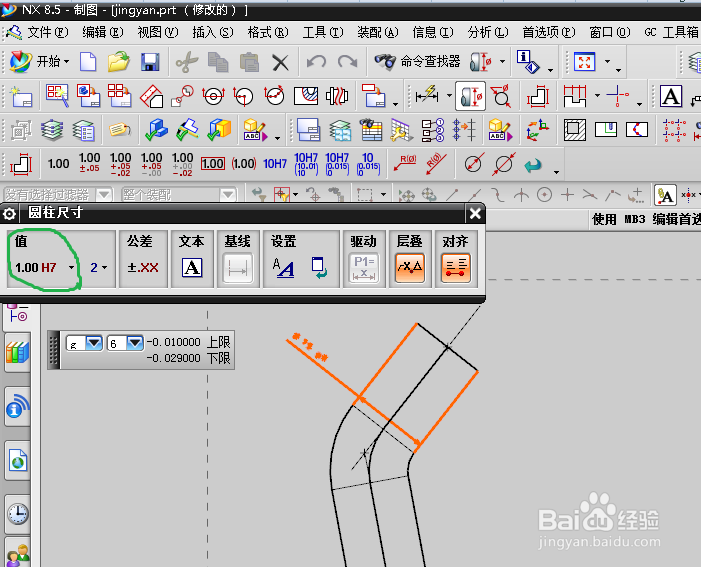Image resolution: width=701 pixels, height=567 pixels.
Task: Click the redo arrow
Action: coord(347,61)
